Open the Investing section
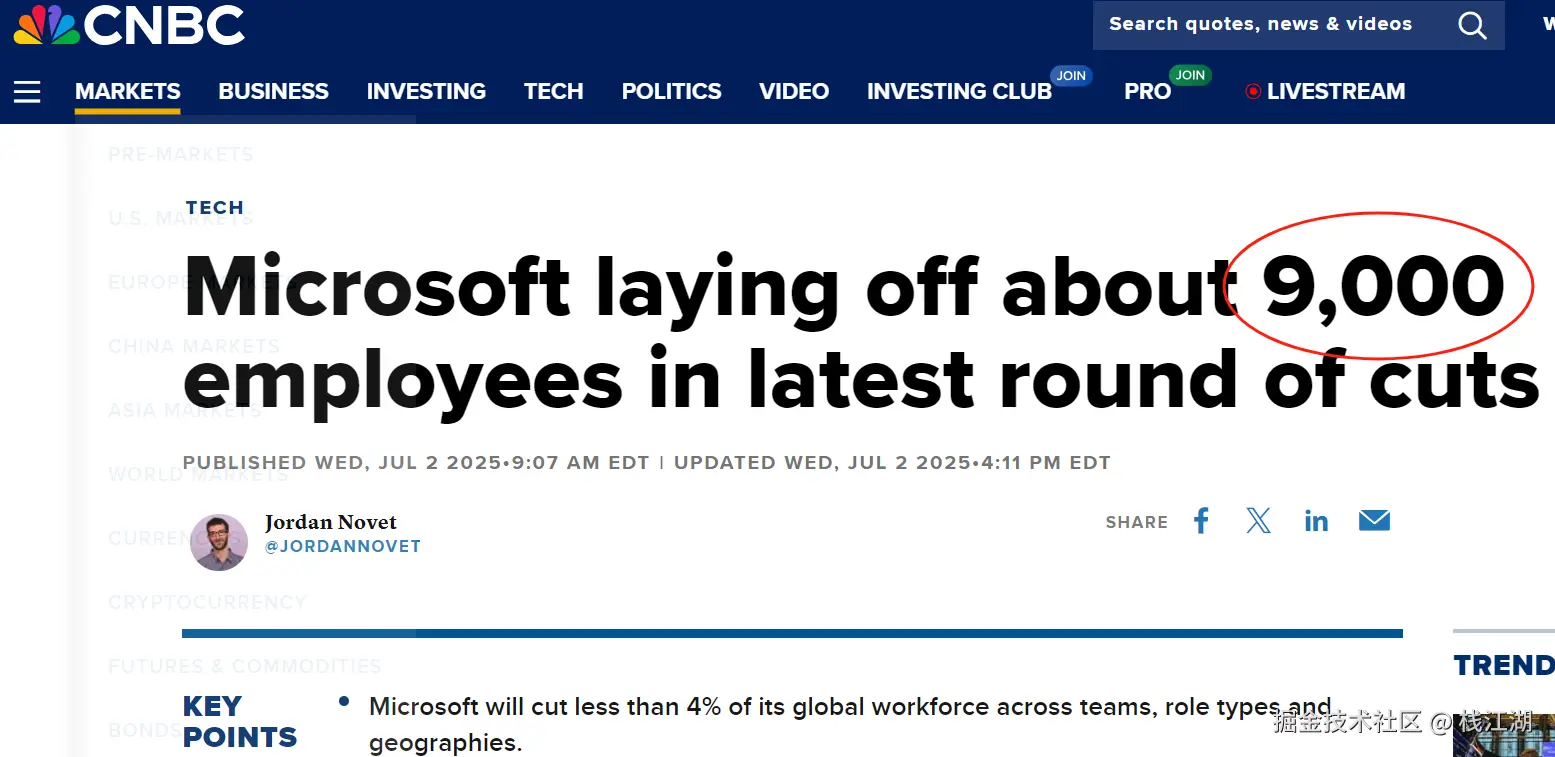Screen dimensions: 1555x757 [x=426, y=92]
